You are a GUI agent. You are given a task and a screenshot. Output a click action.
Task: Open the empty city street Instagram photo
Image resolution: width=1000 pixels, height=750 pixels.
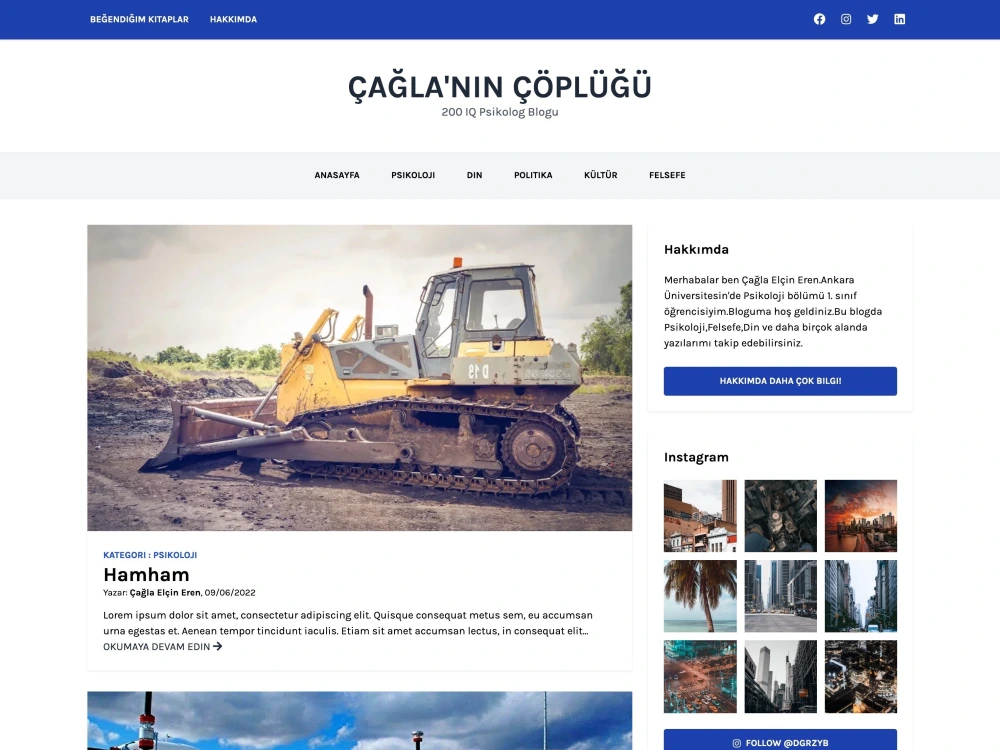781,596
